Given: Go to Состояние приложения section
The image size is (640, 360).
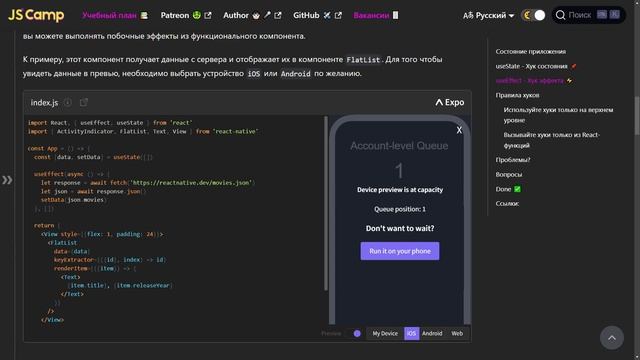Looking at the screenshot, I should pos(531,51).
